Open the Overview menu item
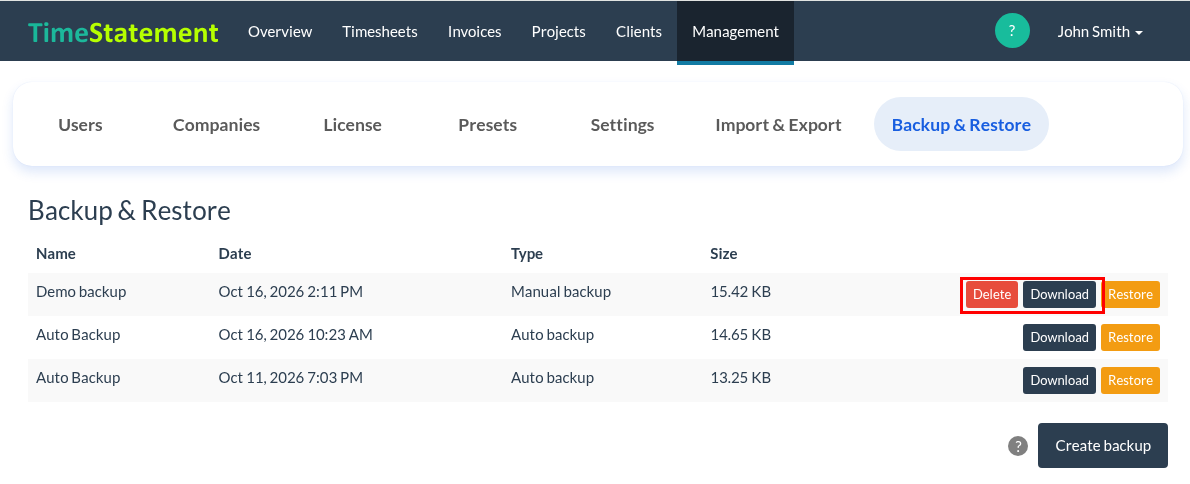This screenshot has width=1190, height=484. pos(280,32)
